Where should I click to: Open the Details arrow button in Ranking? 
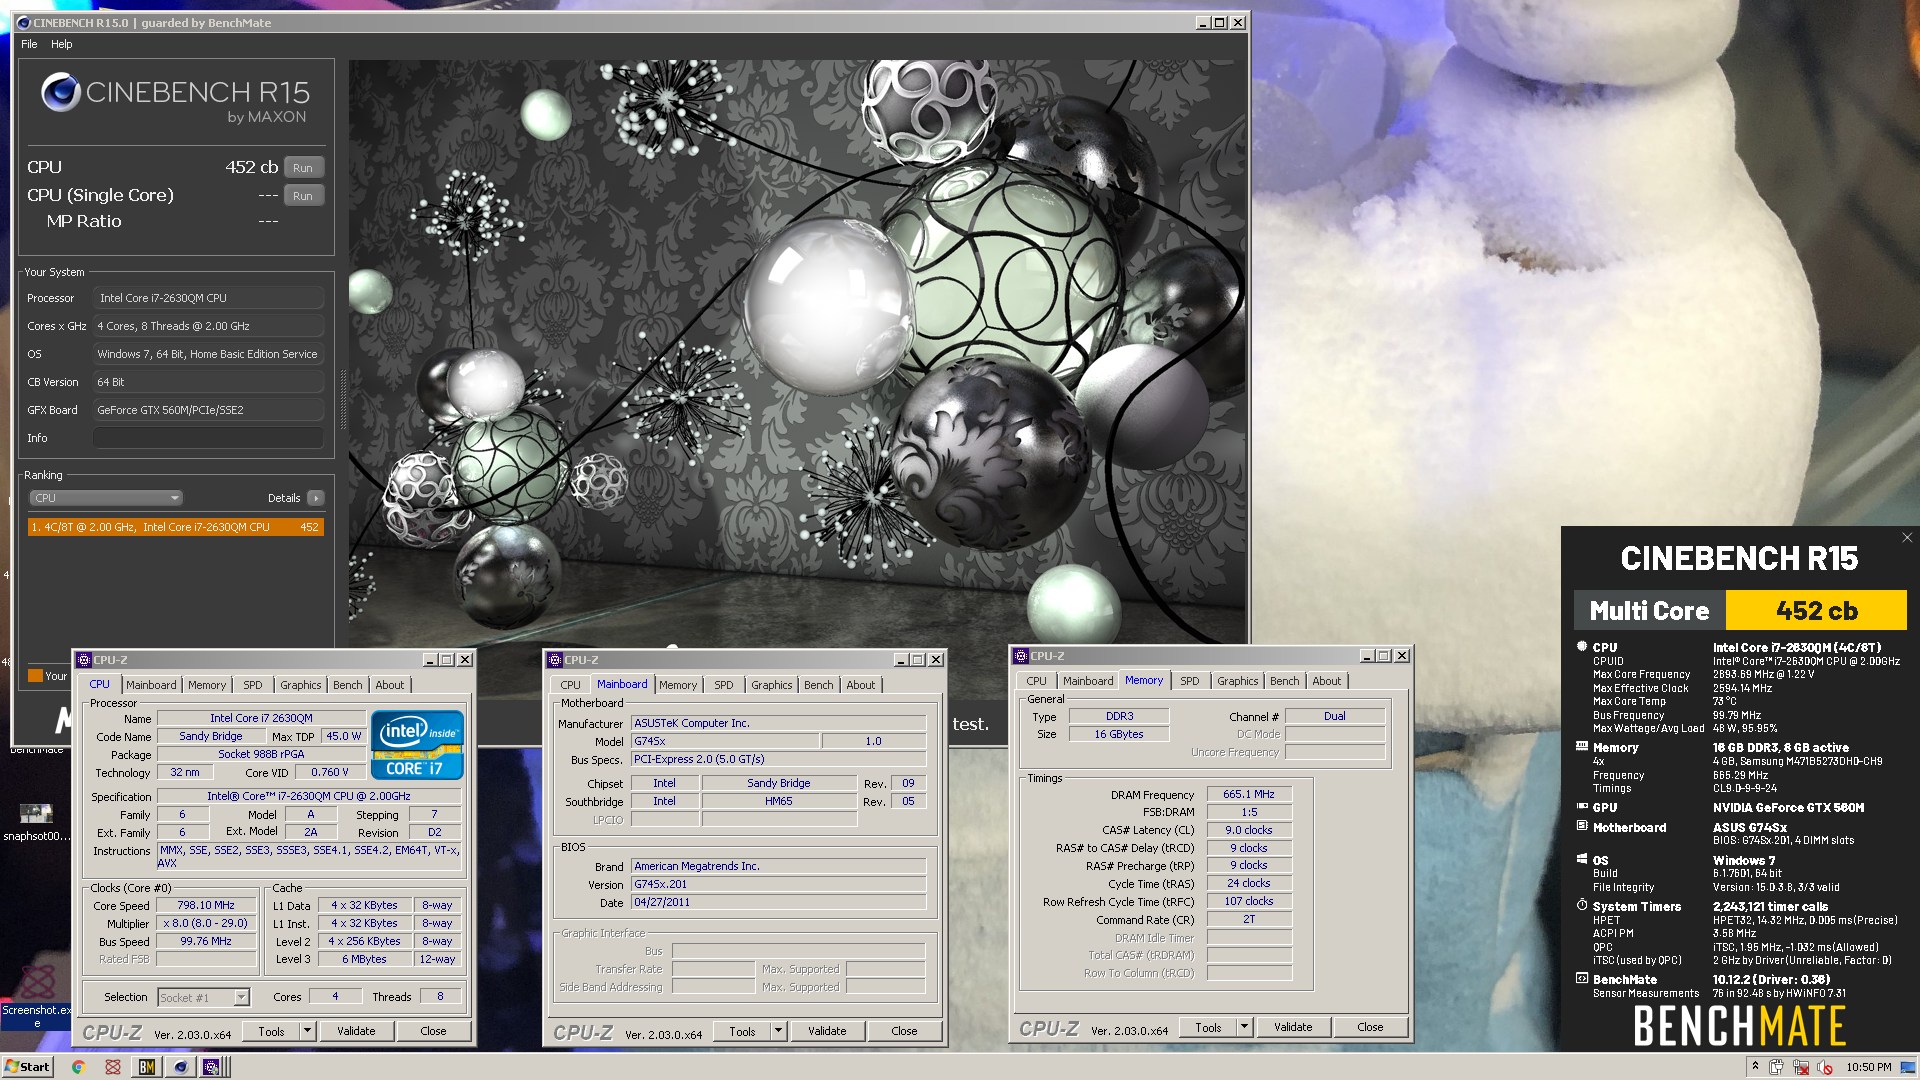[x=316, y=498]
